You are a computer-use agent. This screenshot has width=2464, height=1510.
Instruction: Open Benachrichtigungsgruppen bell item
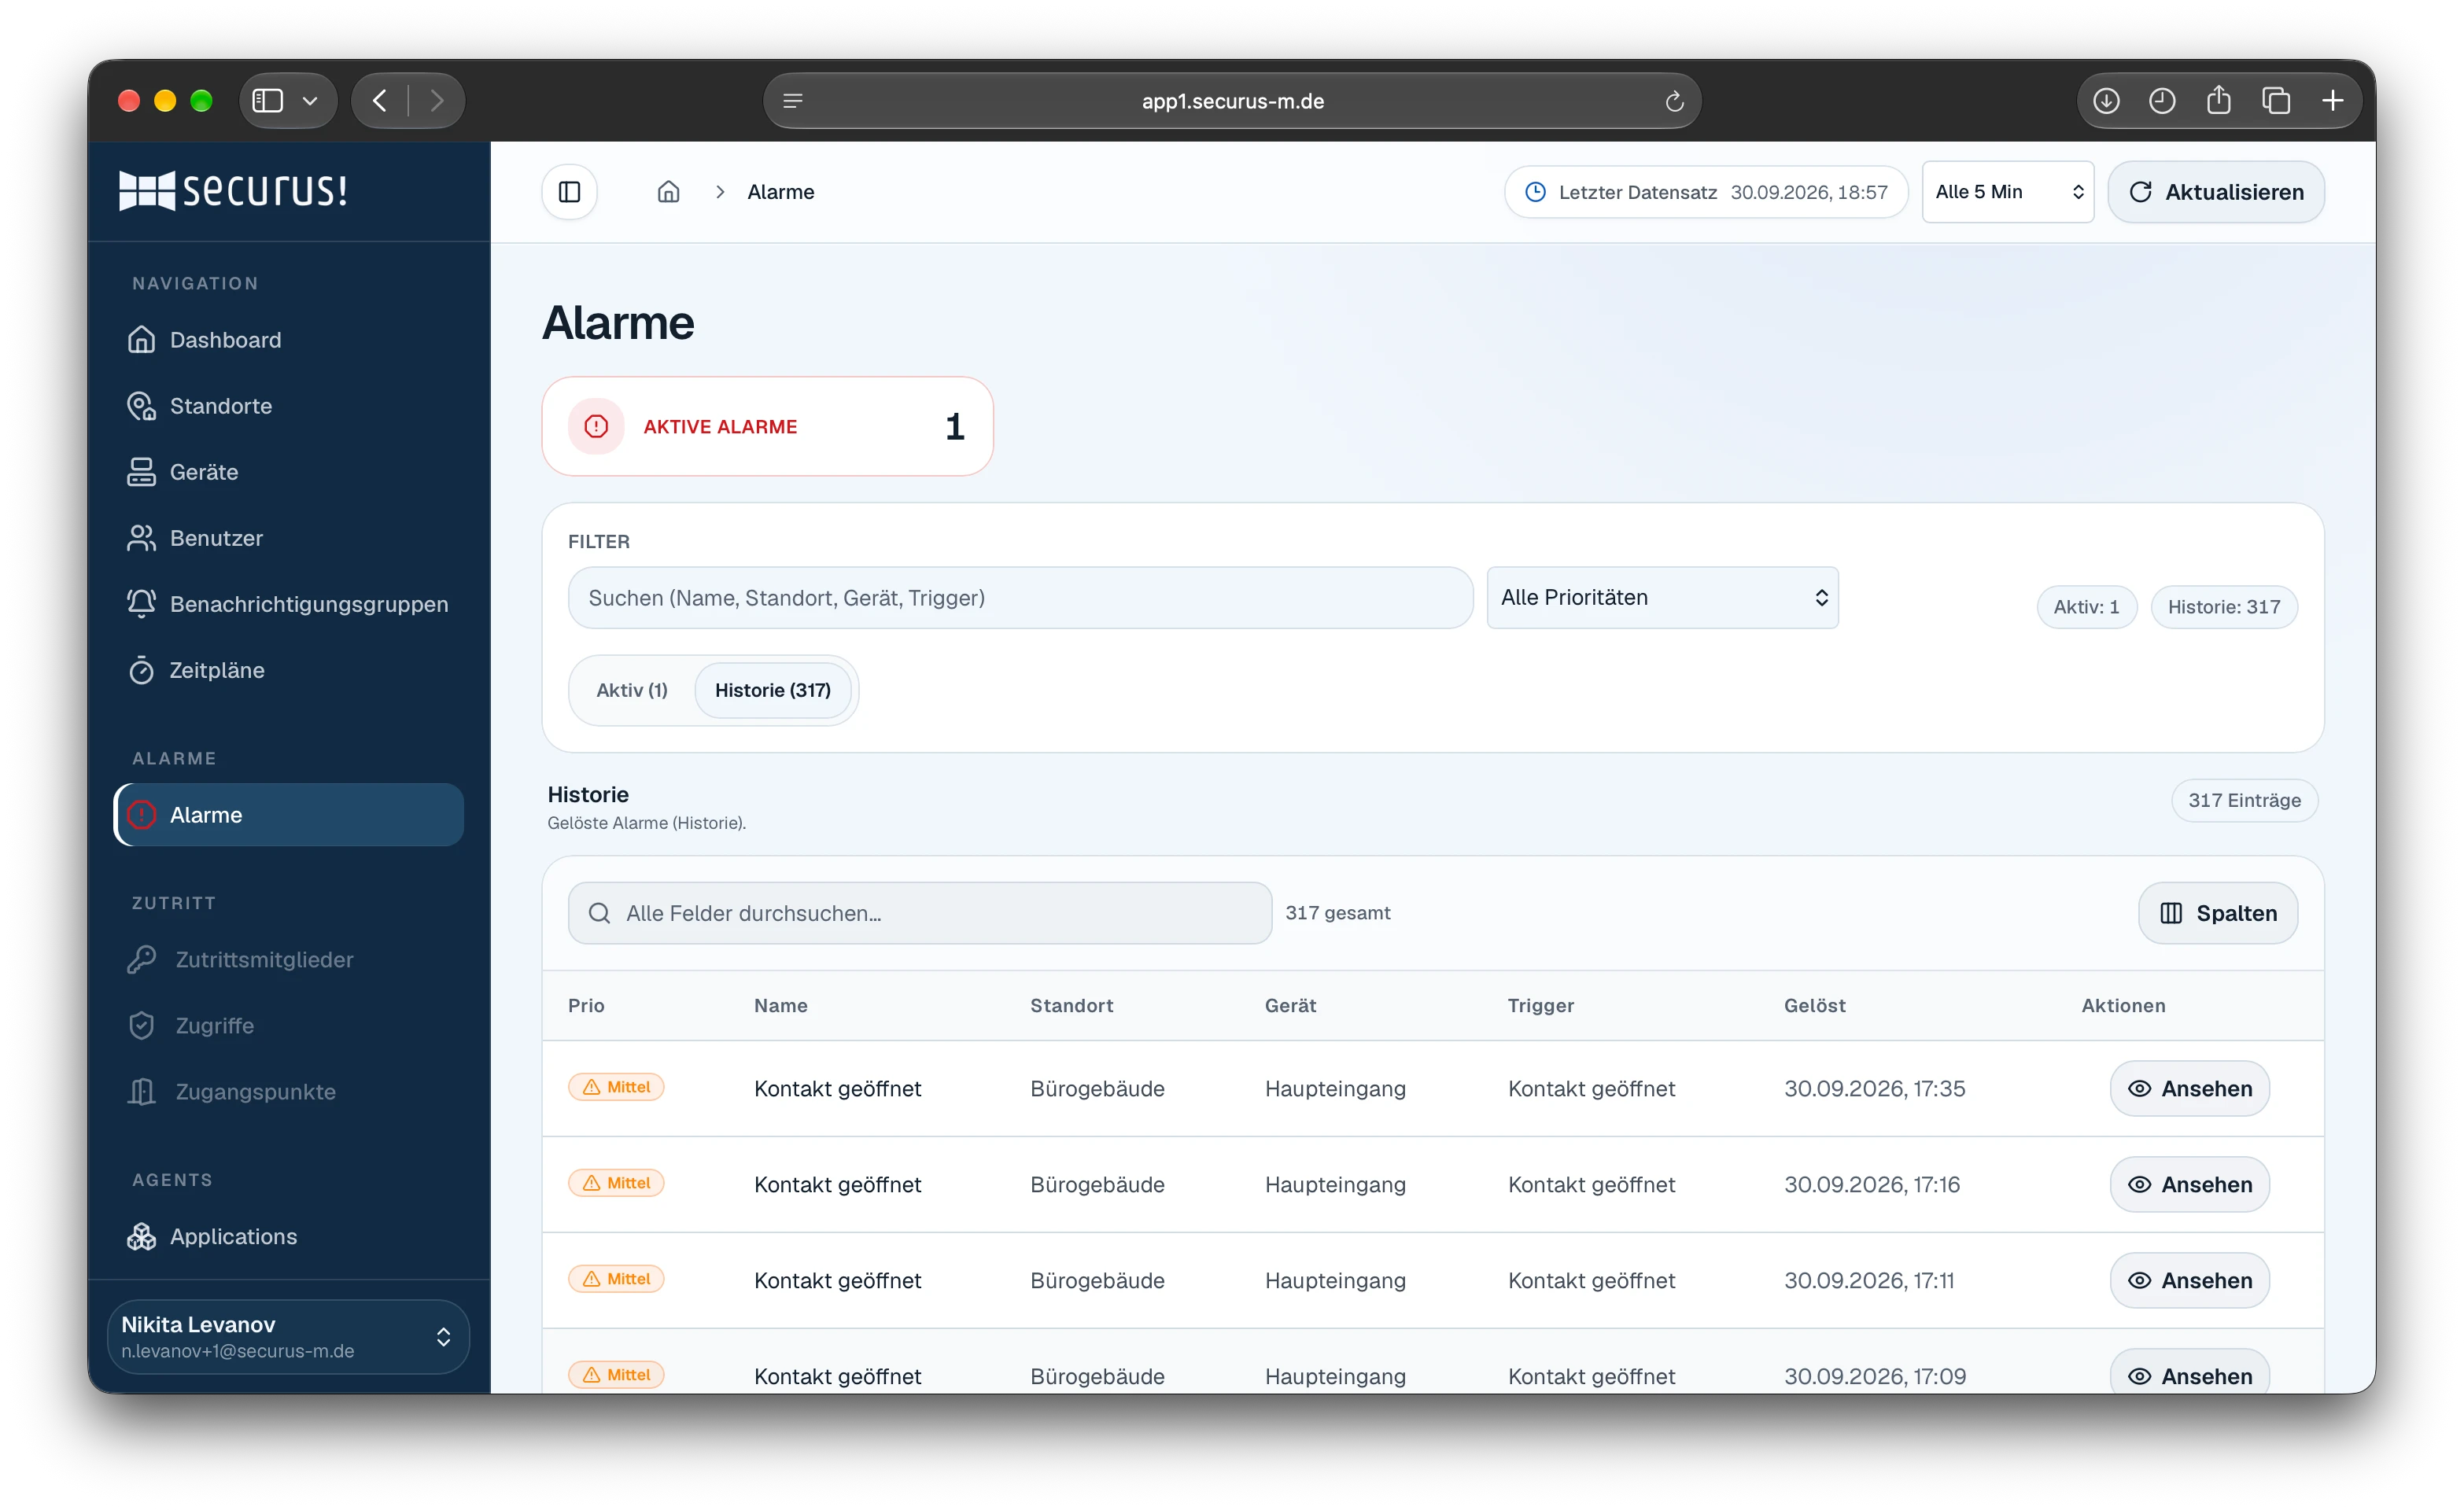click(x=288, y=604)
